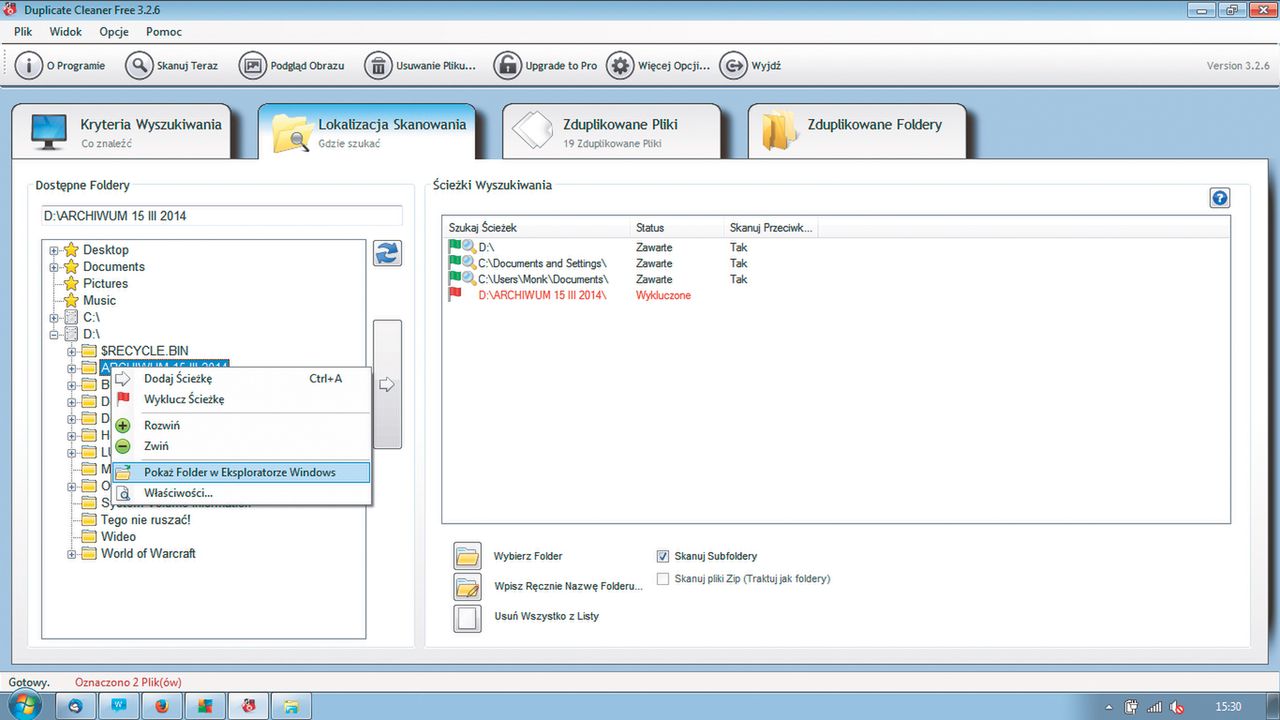
Task: Expand the $RECYCLE.BIN folder node
Action: point(72,351)
